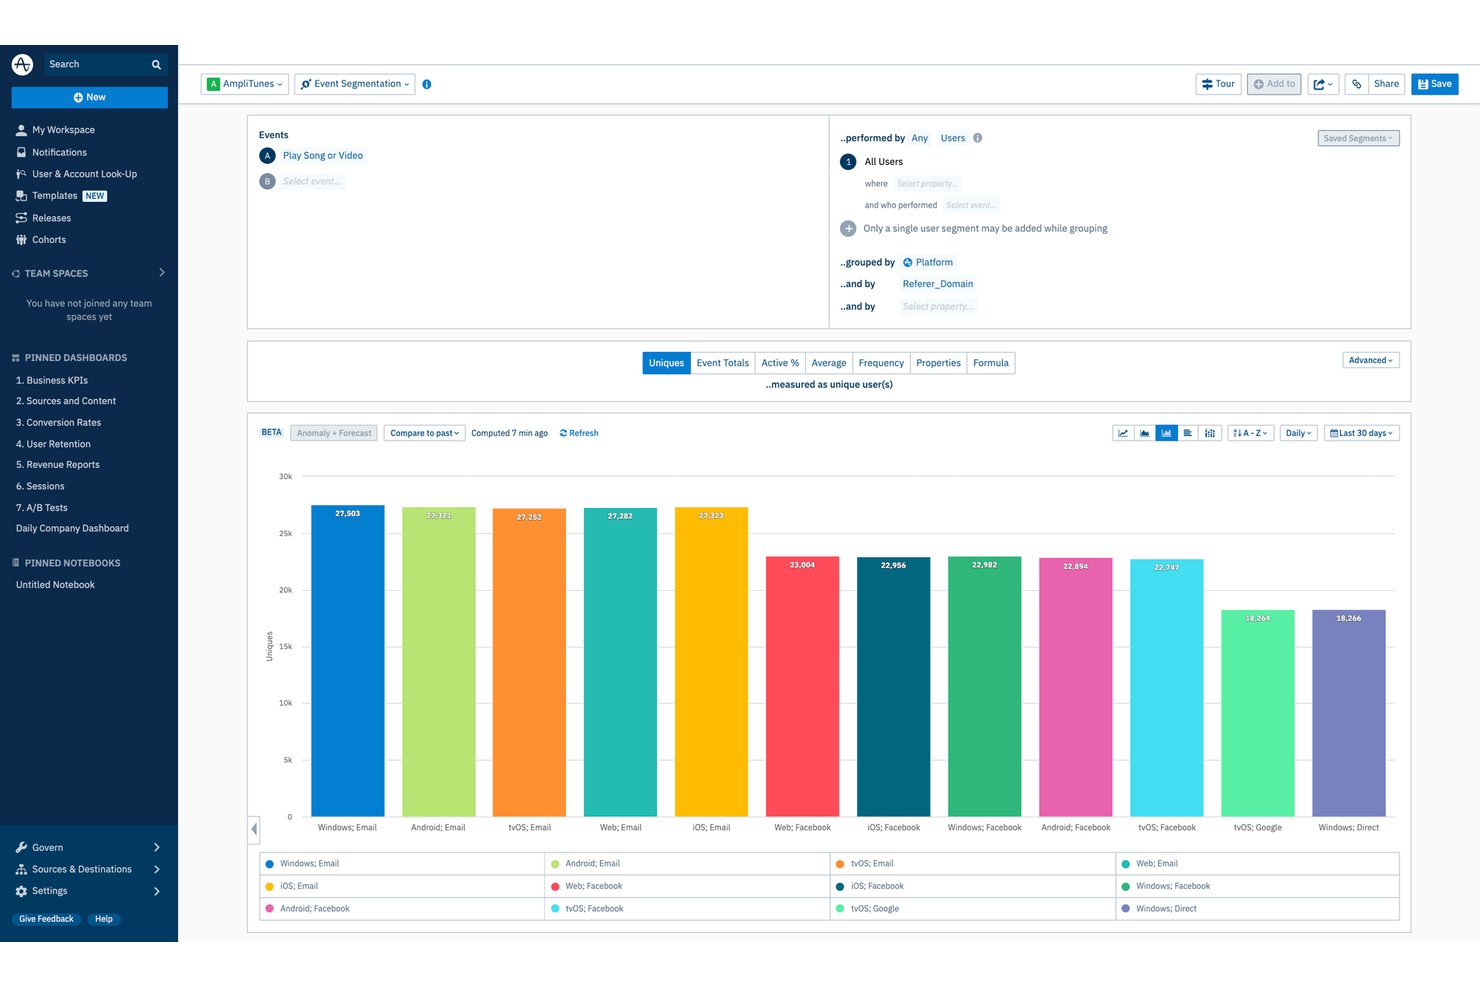Select the stacked area chart icon
This screenshot has width=1480, height=987.
coord(1145,433)
